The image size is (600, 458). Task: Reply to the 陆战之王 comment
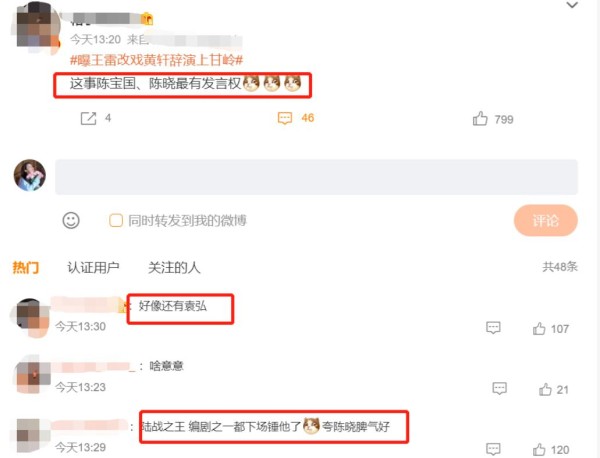493,449
